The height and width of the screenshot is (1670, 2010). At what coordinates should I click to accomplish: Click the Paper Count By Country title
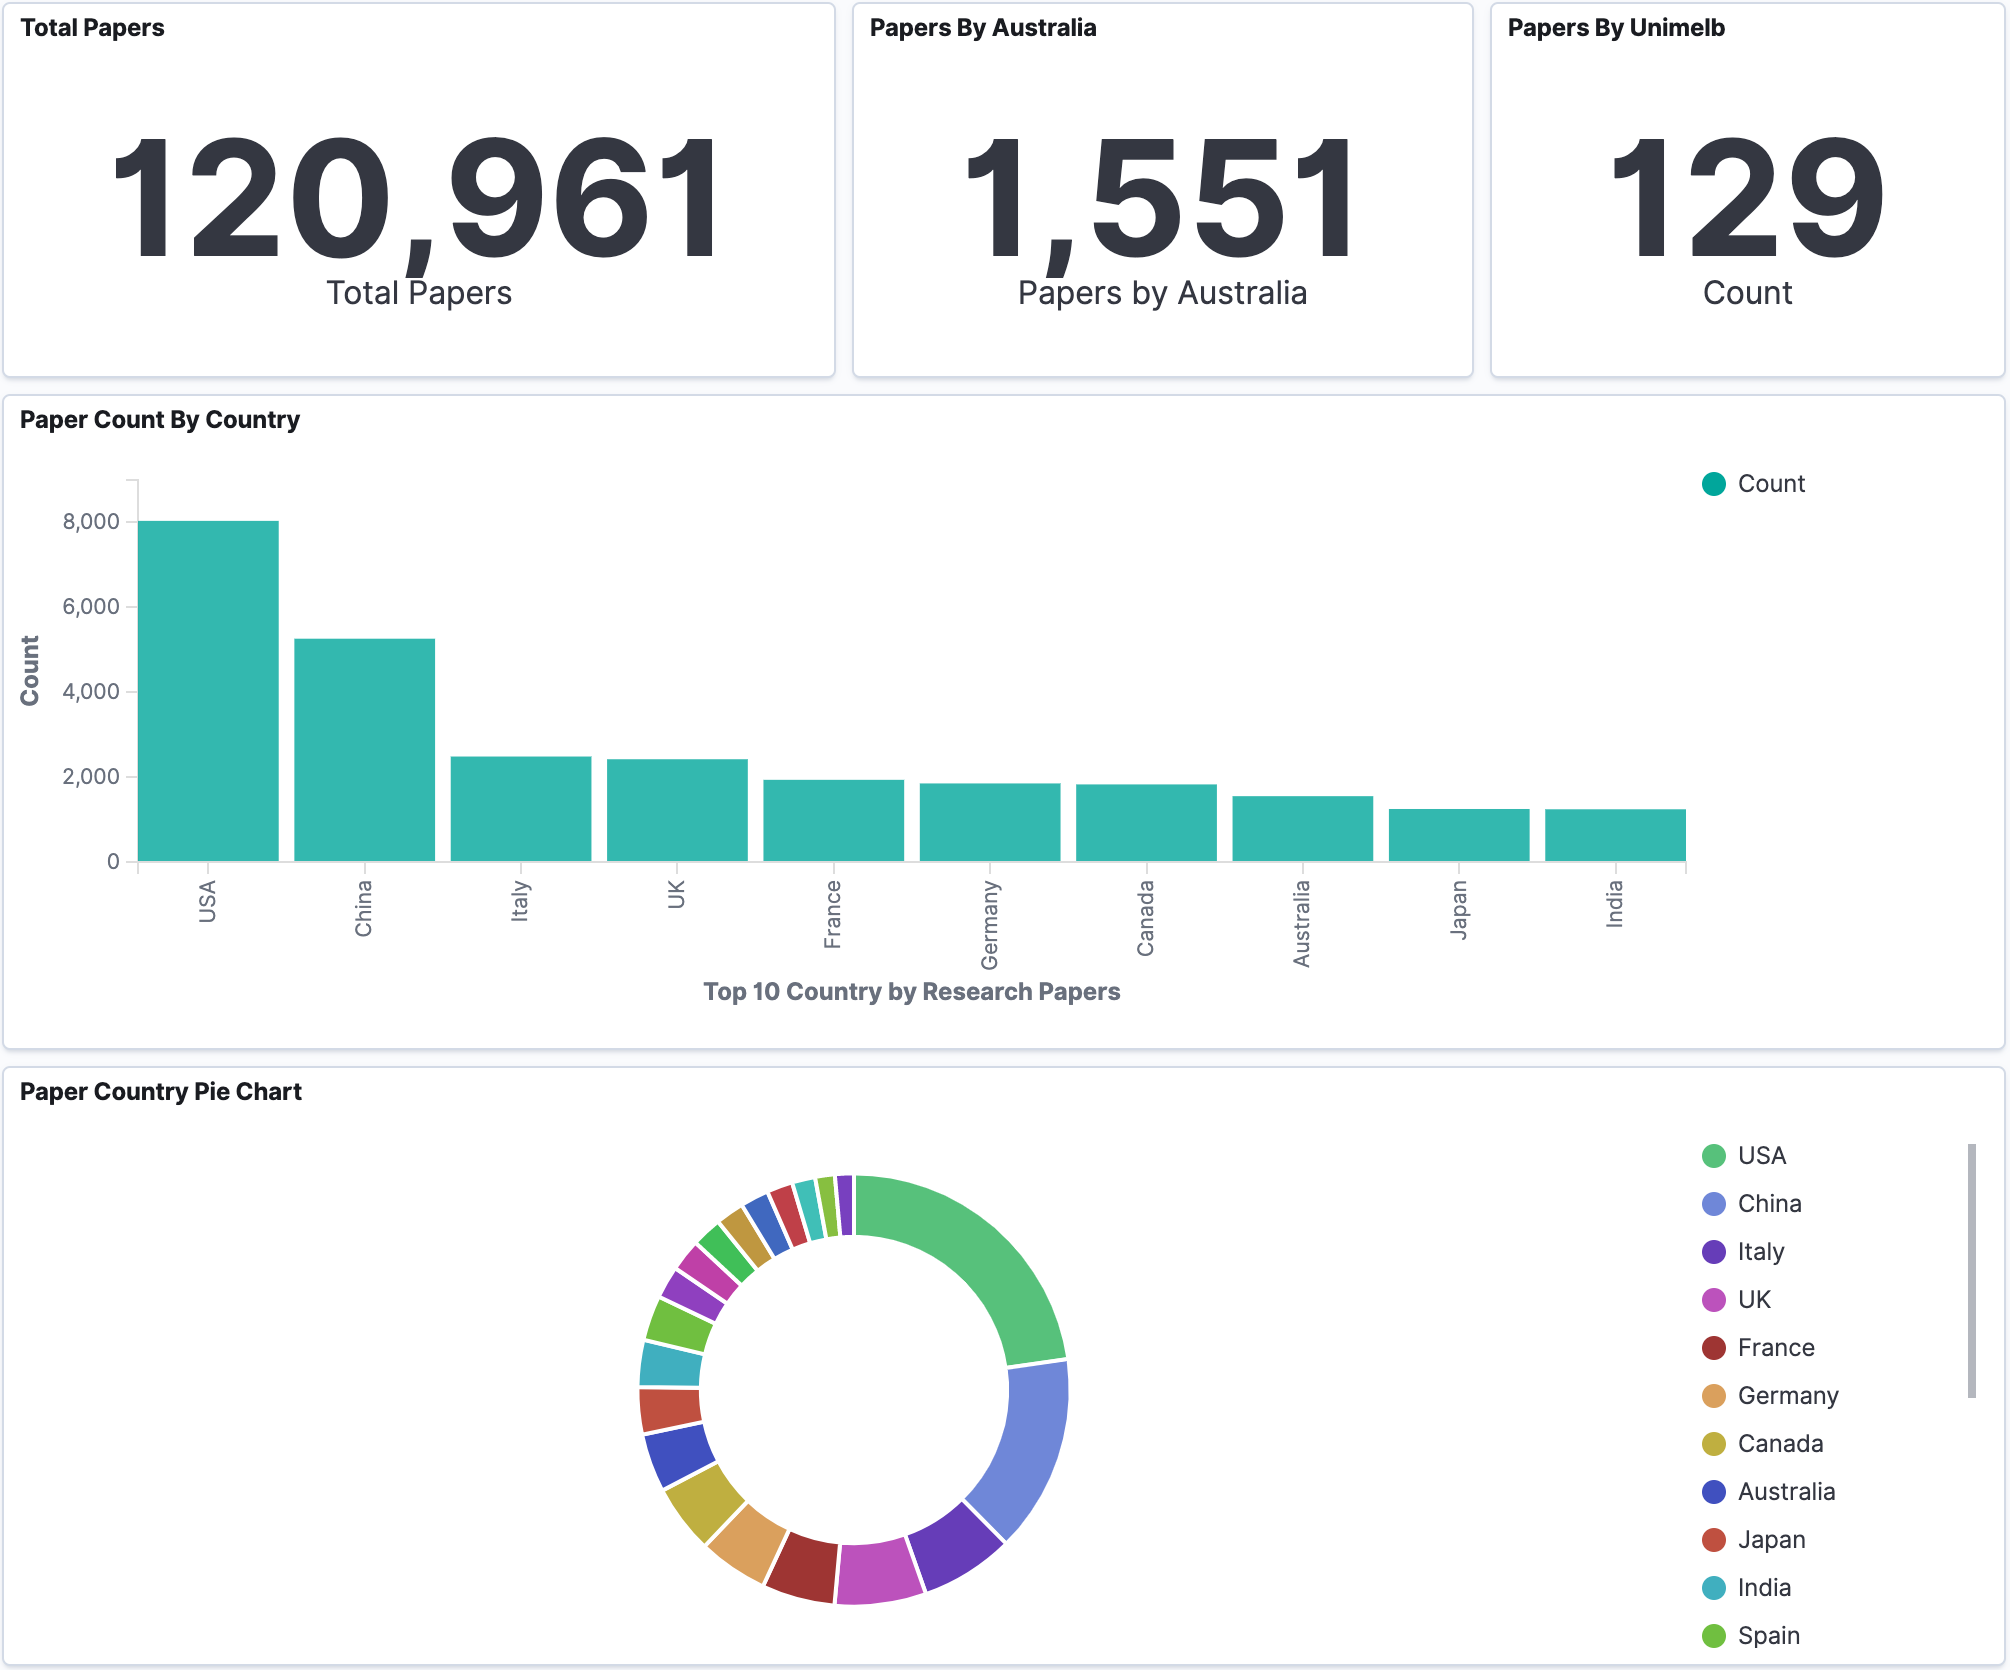click(x=160, y=420)
